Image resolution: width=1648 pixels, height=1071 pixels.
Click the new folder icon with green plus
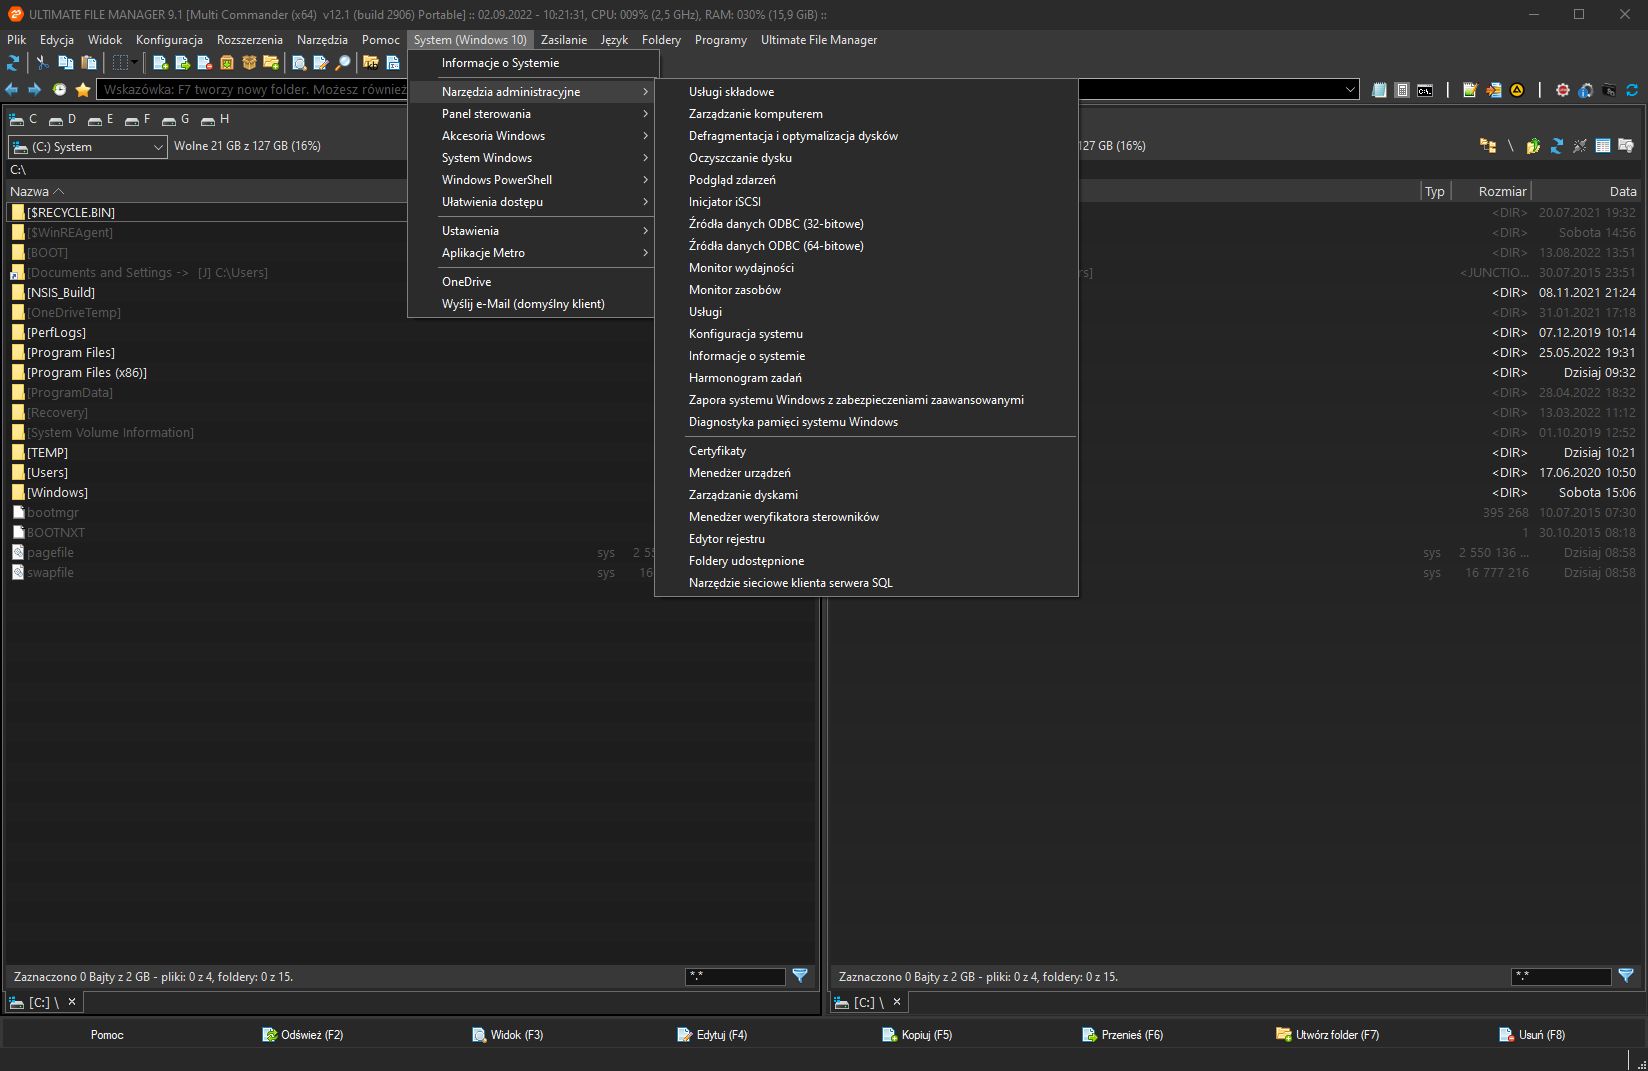(x=271, y=63)
